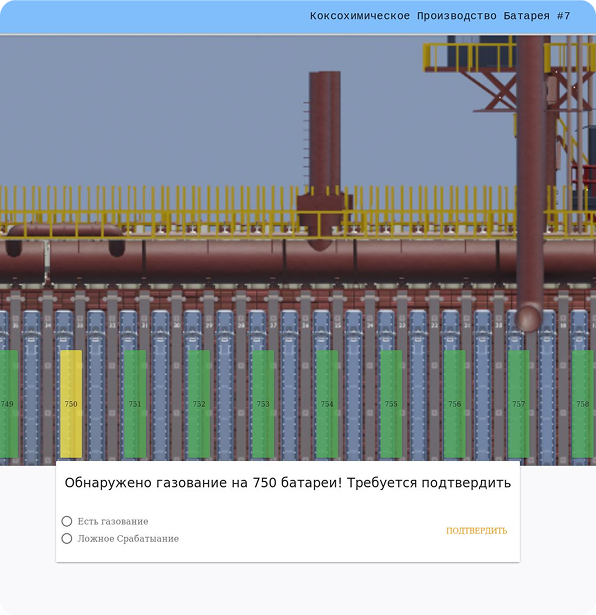
Task: Select green oven marker 754
Action: pos(327,404)
